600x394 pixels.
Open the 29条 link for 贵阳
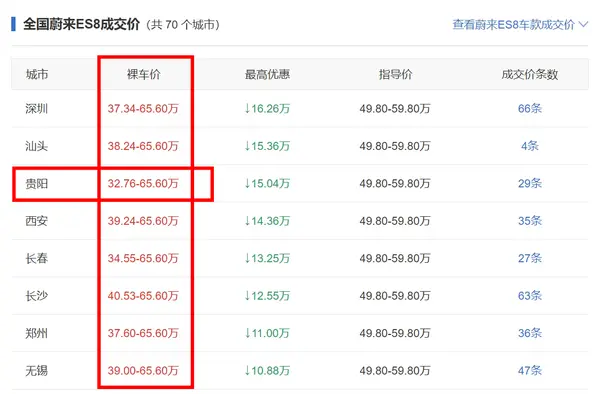[x=530, y=183]
